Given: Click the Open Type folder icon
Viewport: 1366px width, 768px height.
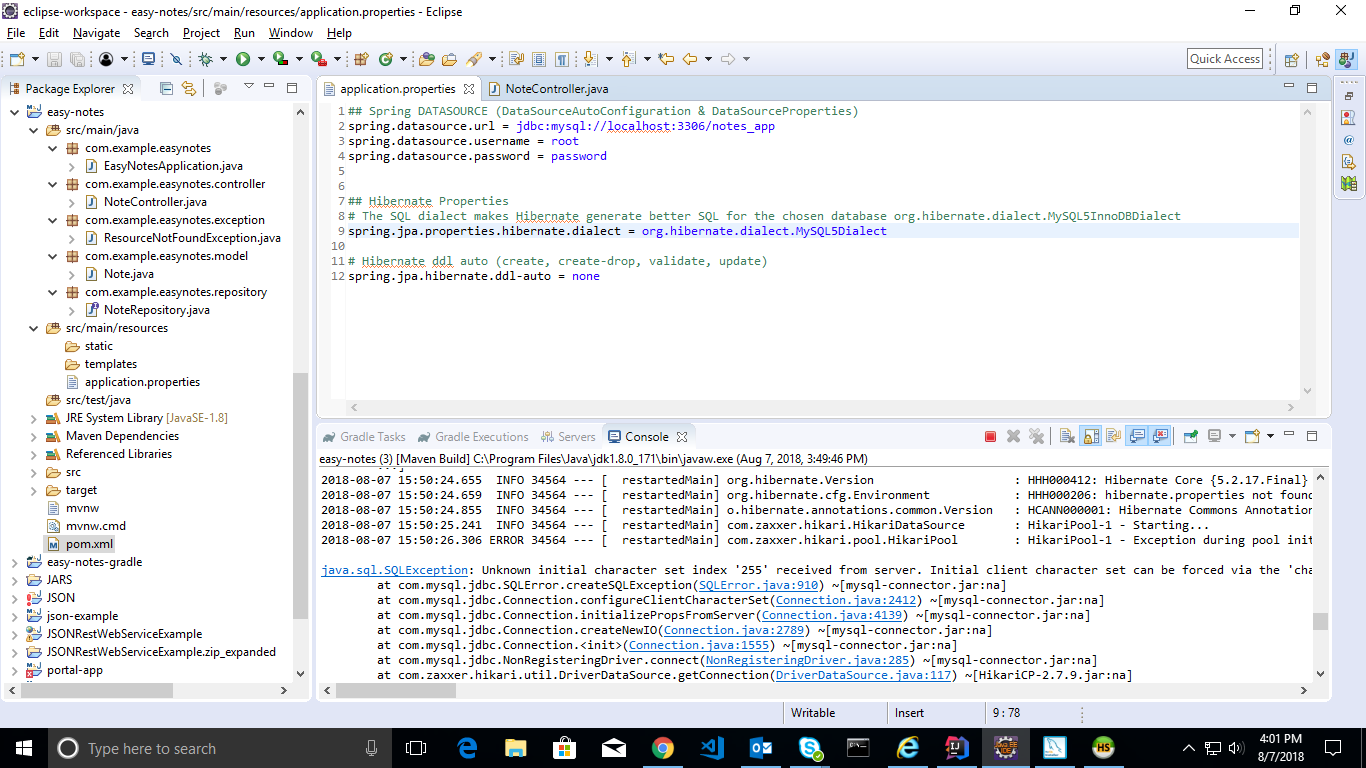Looking at the screenshot, I should (427, 59).
